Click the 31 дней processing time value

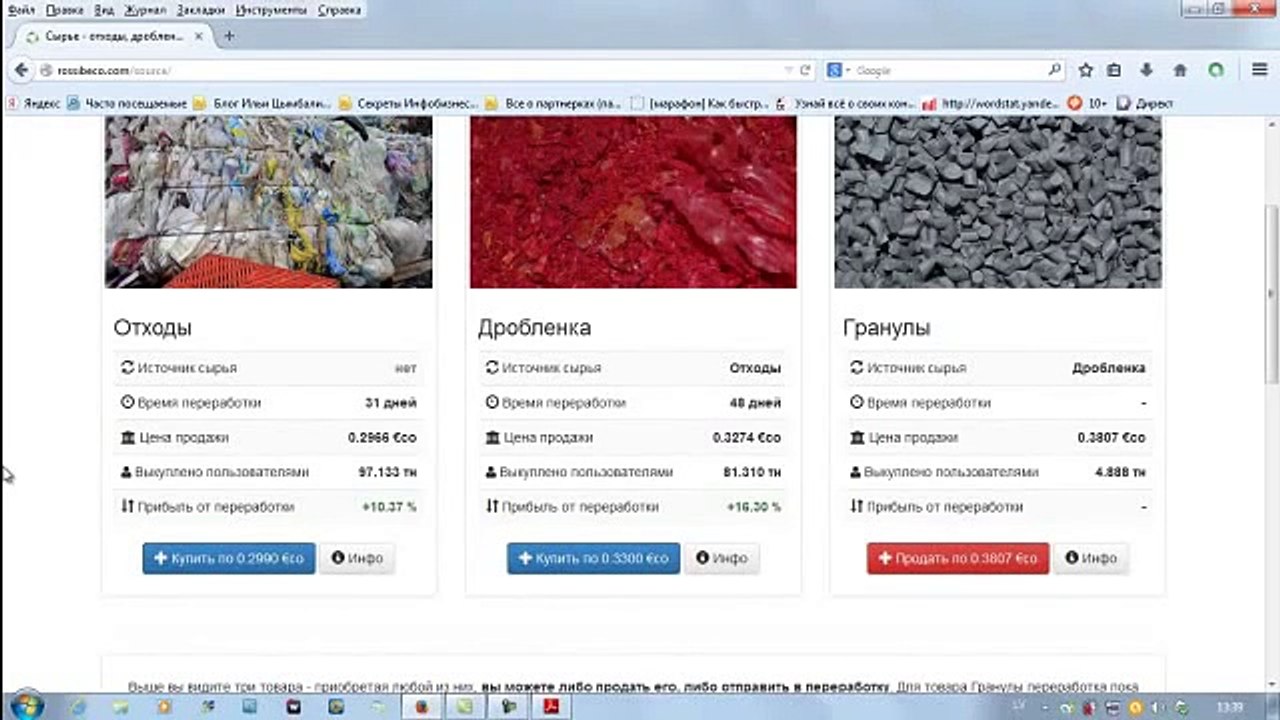(391, 403)
